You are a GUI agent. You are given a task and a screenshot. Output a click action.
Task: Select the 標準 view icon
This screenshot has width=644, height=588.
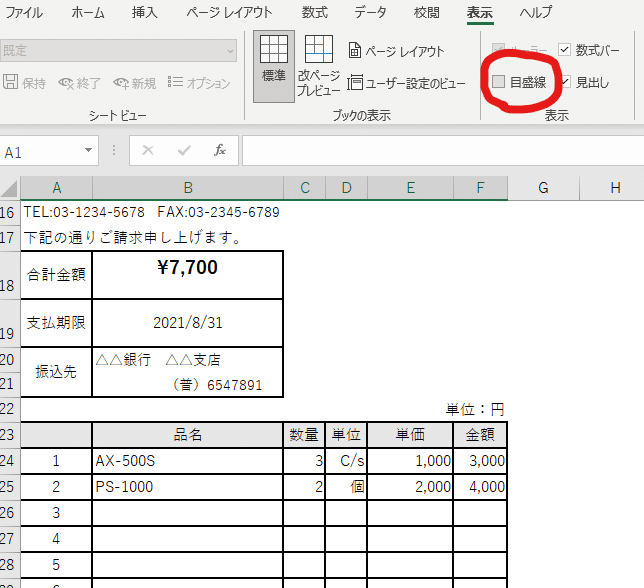274,66
